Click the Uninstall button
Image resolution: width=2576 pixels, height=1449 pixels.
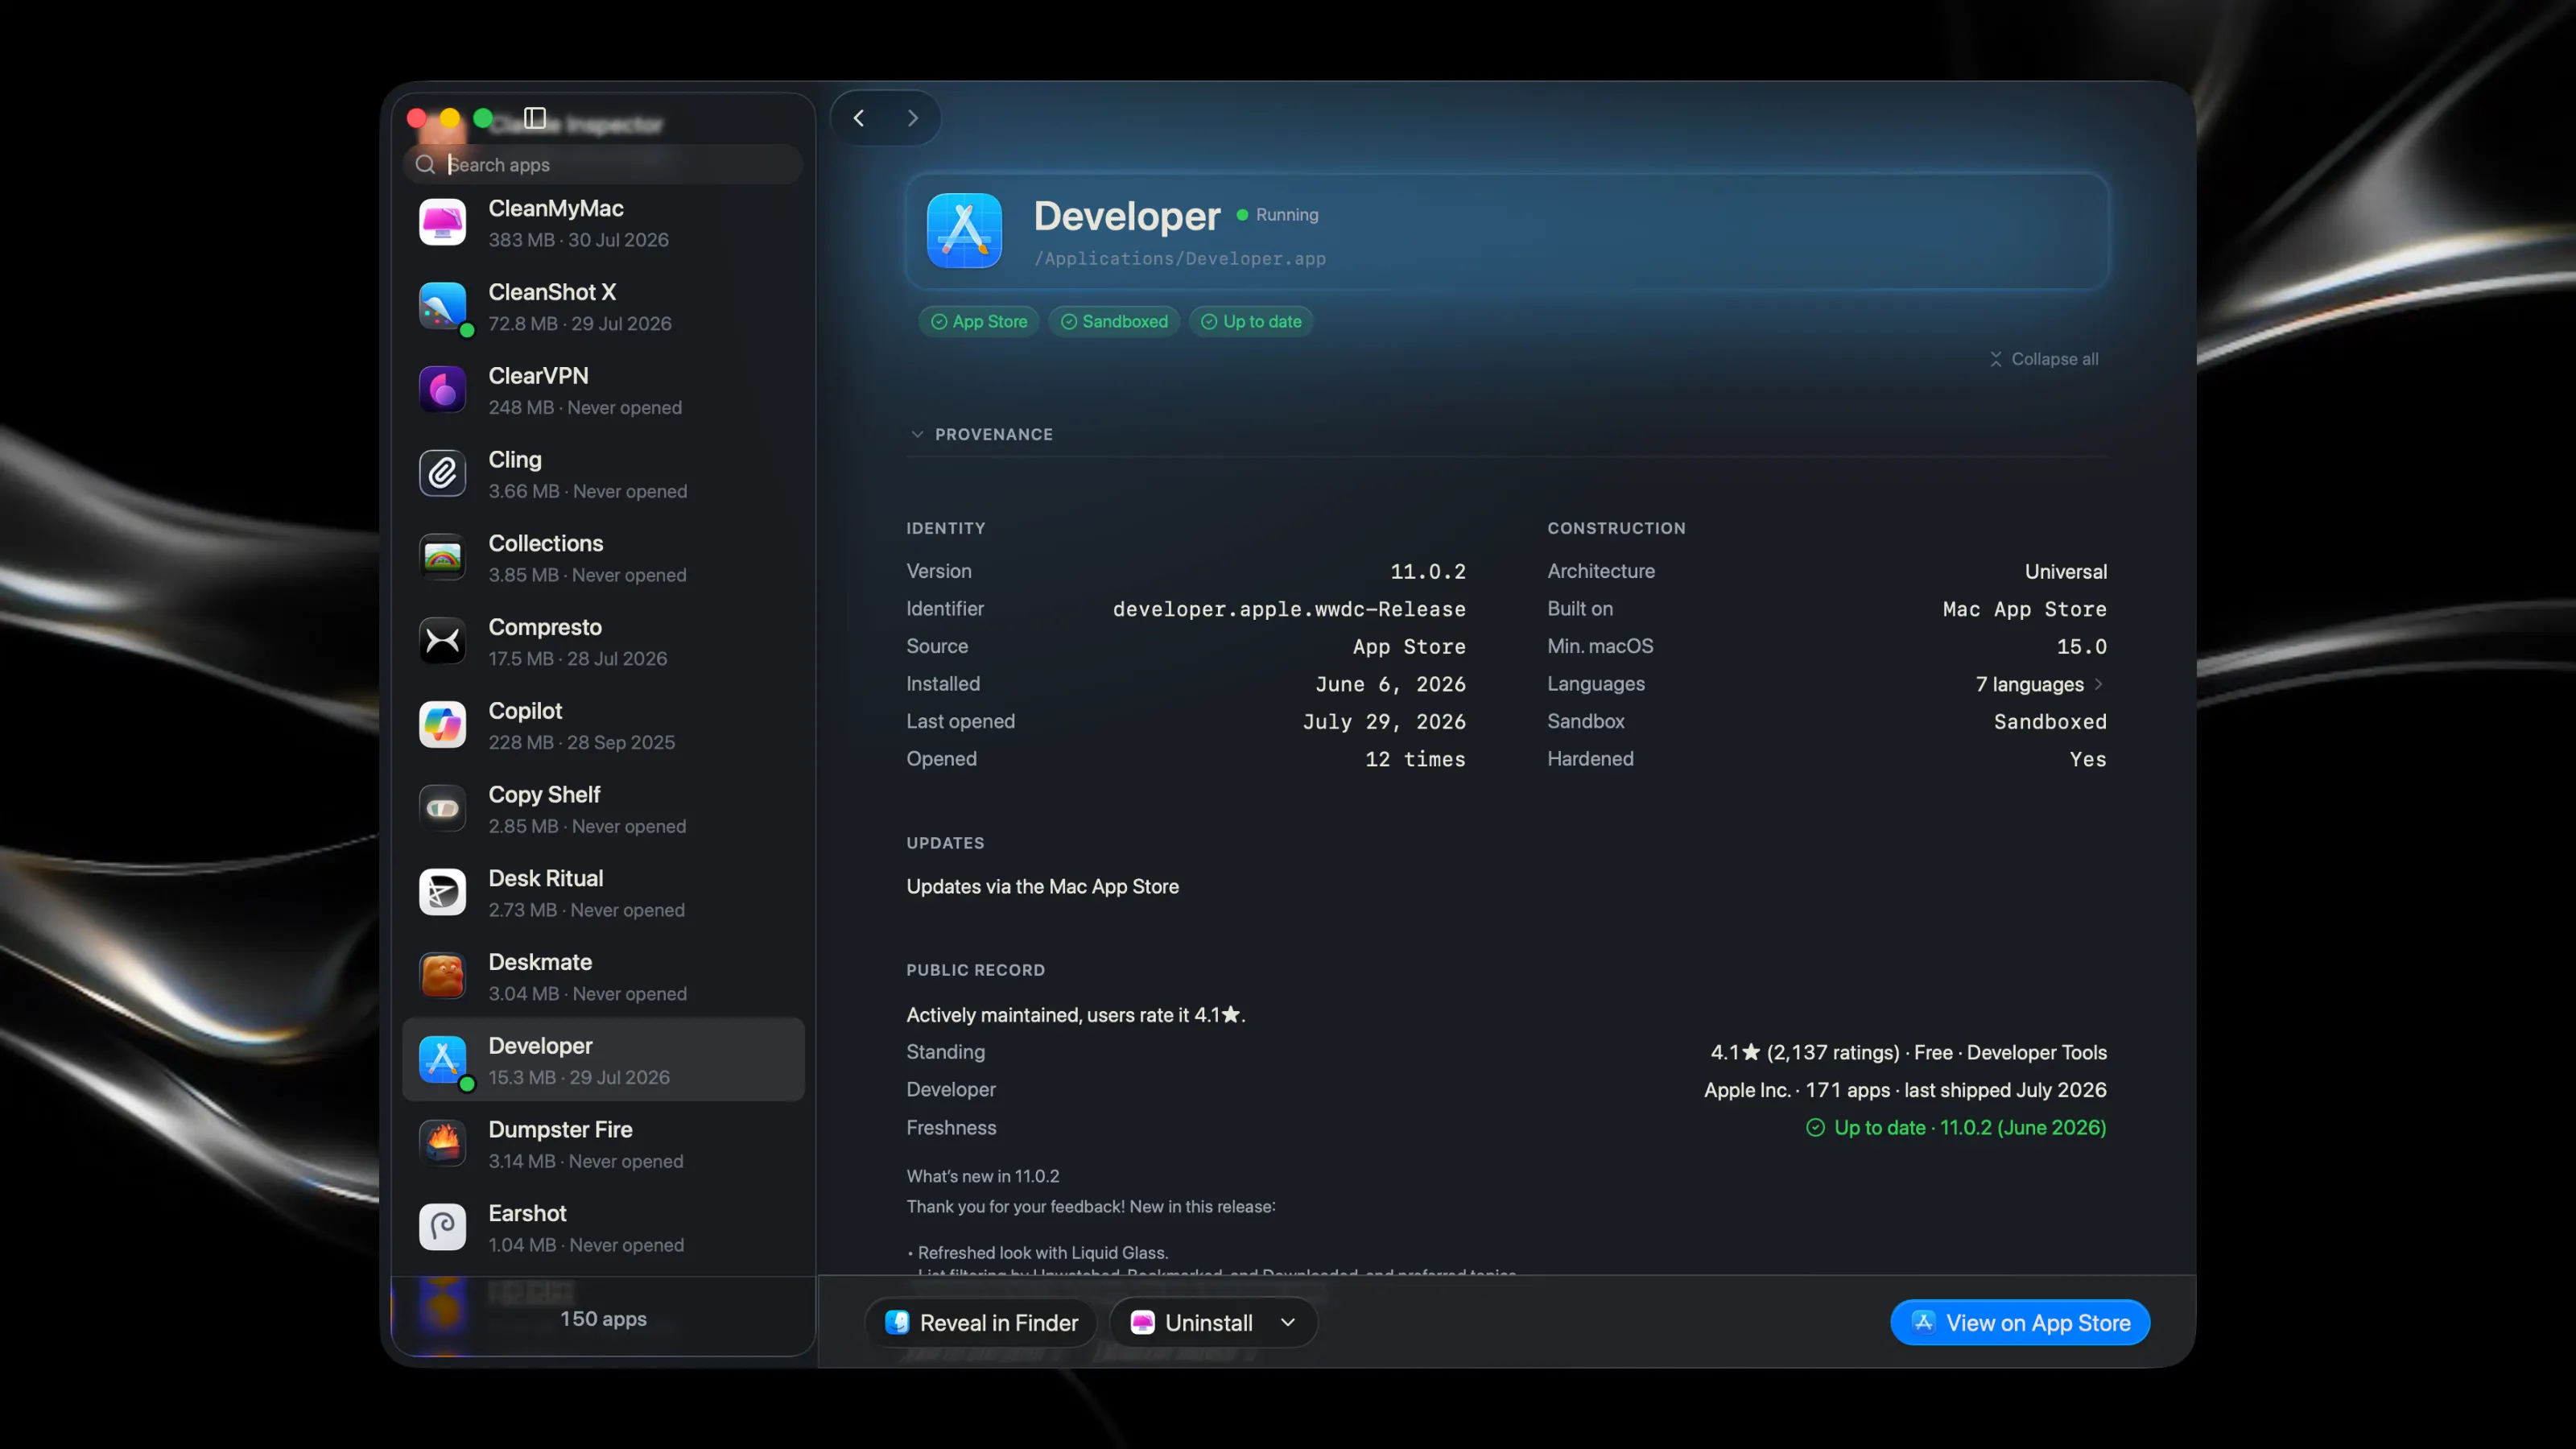tap(1192, 1323)
